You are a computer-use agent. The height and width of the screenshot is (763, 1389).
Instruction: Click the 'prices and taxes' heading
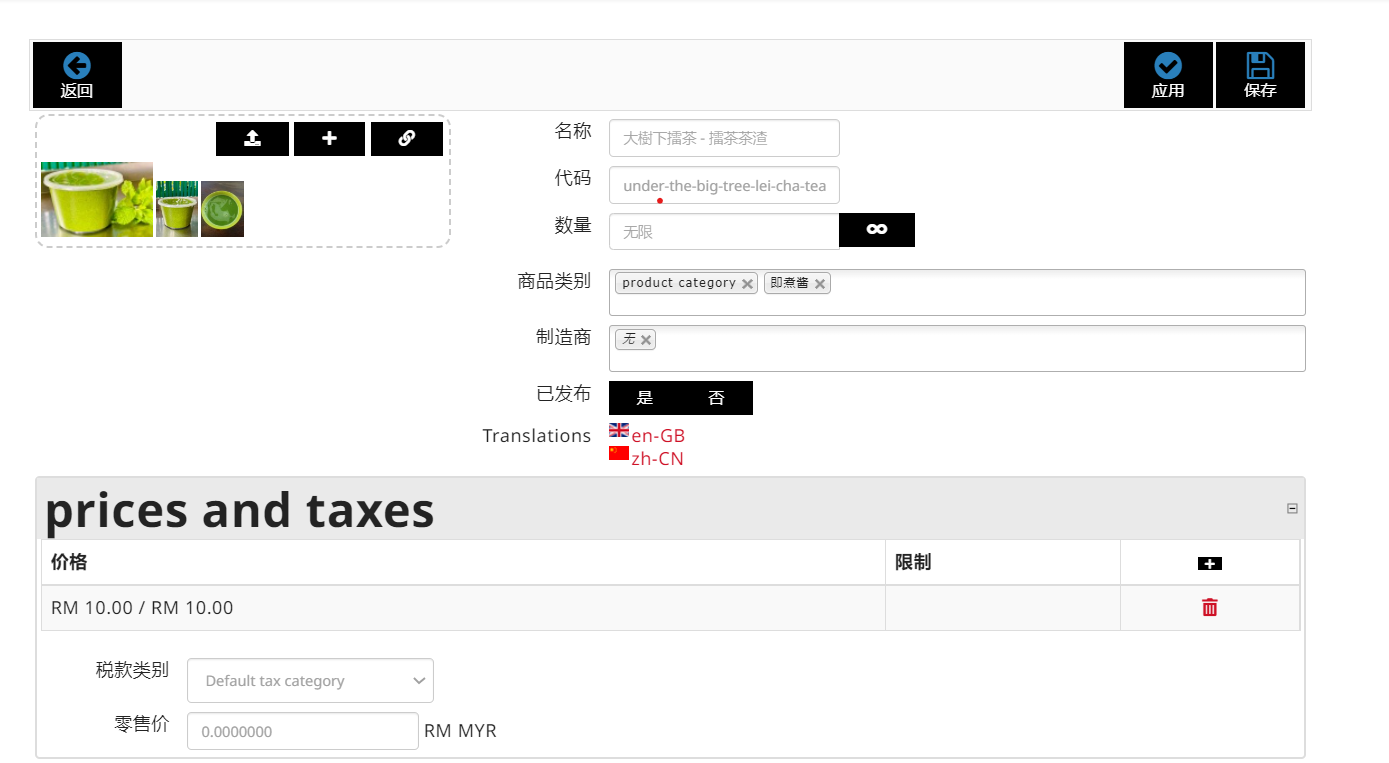(240, 510)
